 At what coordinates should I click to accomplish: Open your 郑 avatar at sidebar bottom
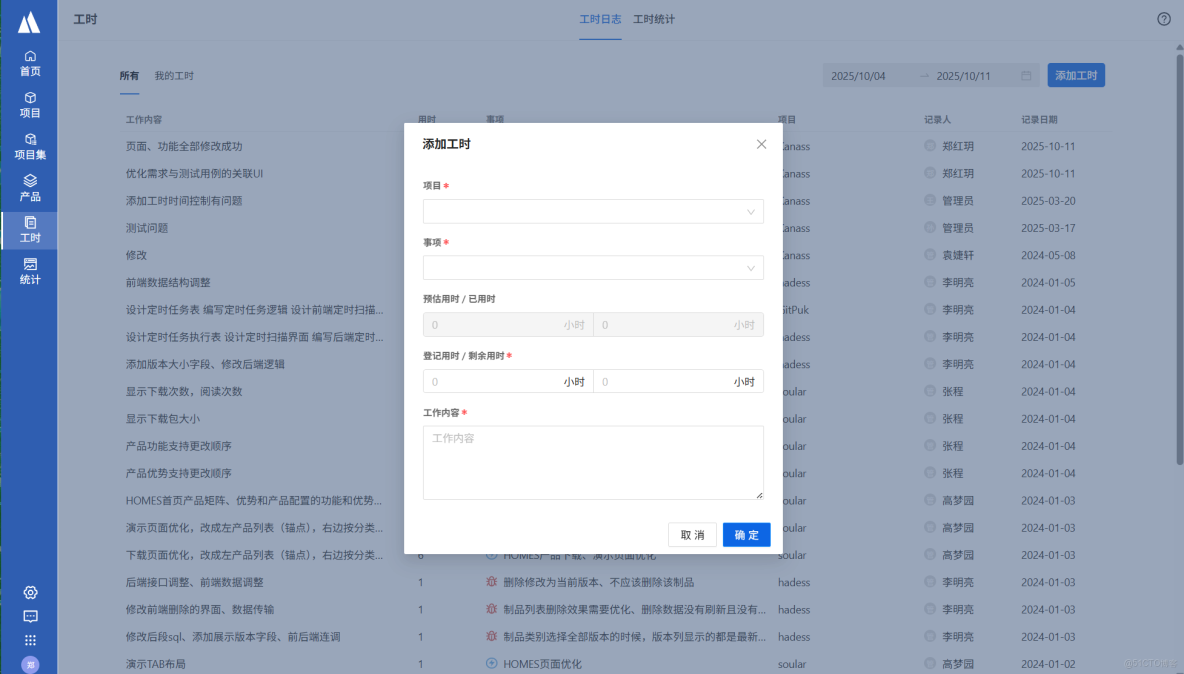[29, 665]
